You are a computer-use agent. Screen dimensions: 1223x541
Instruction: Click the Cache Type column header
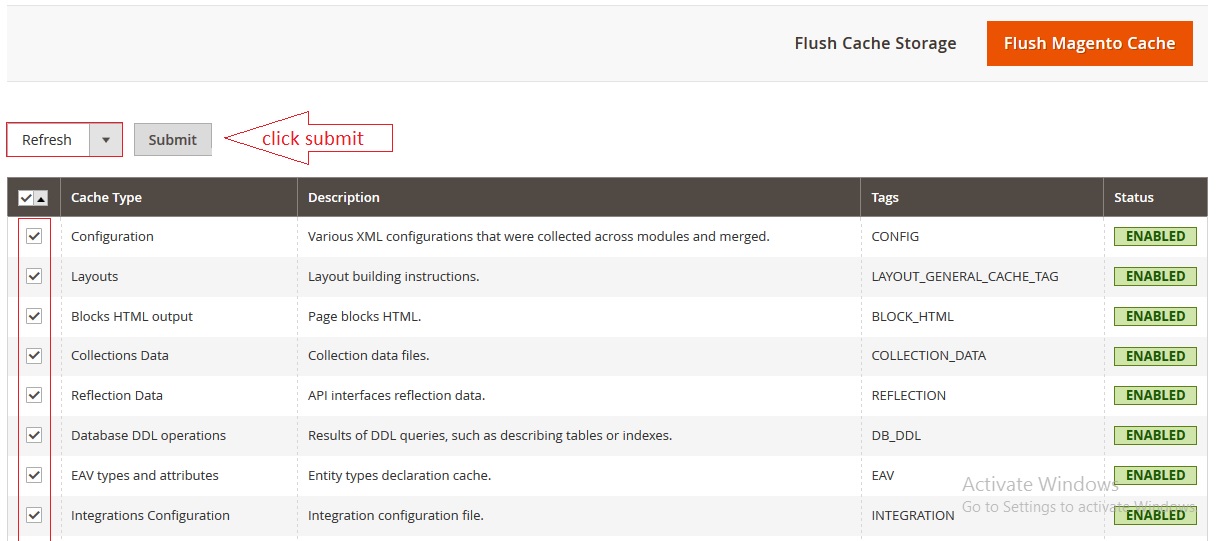pos(107,198)
